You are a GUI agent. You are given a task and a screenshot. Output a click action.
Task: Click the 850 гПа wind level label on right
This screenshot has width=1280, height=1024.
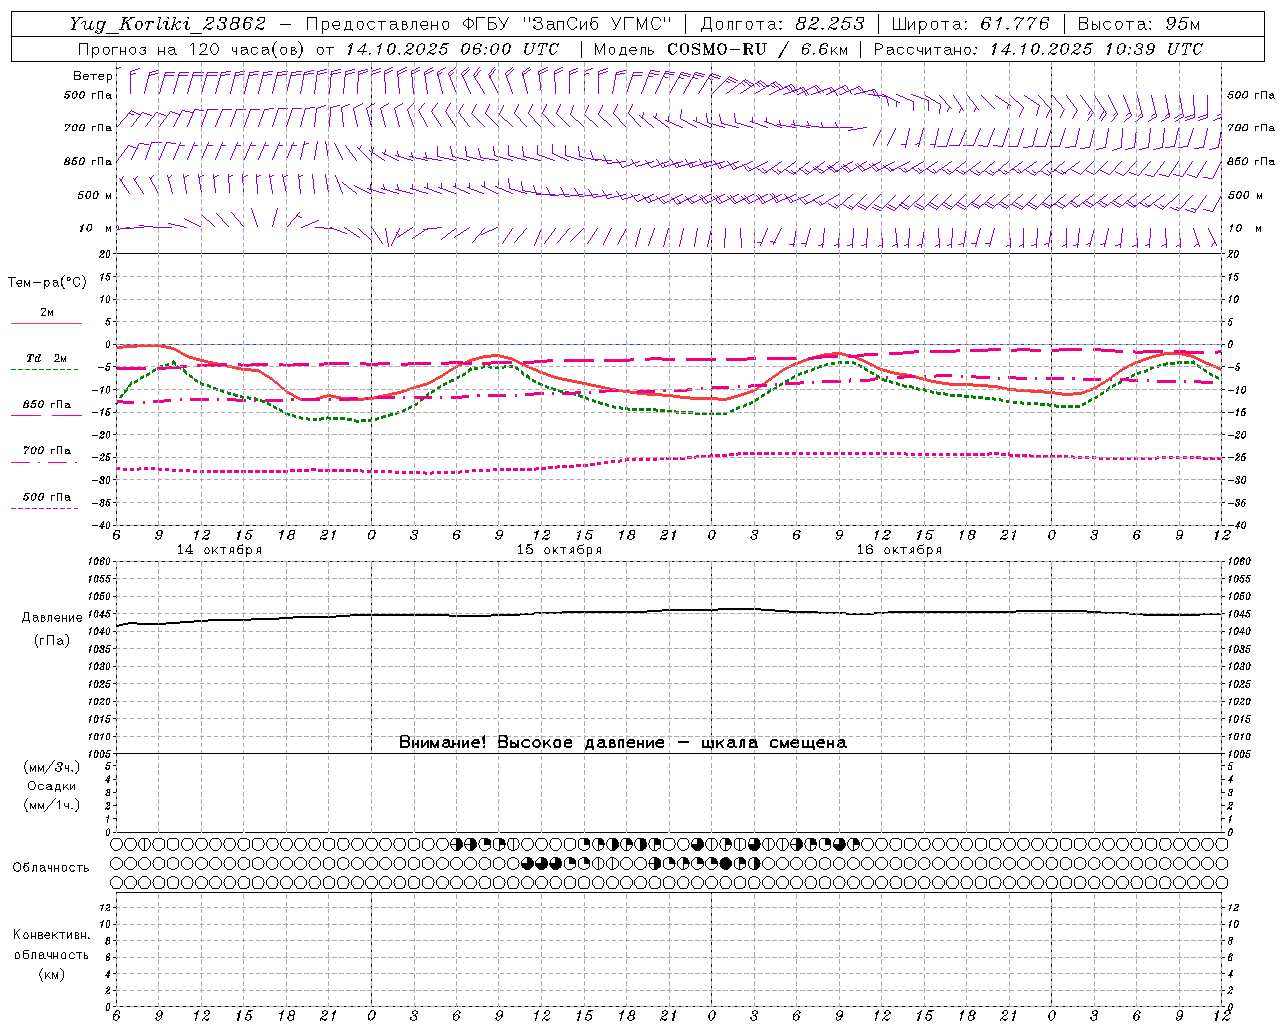pos(1251,161)
